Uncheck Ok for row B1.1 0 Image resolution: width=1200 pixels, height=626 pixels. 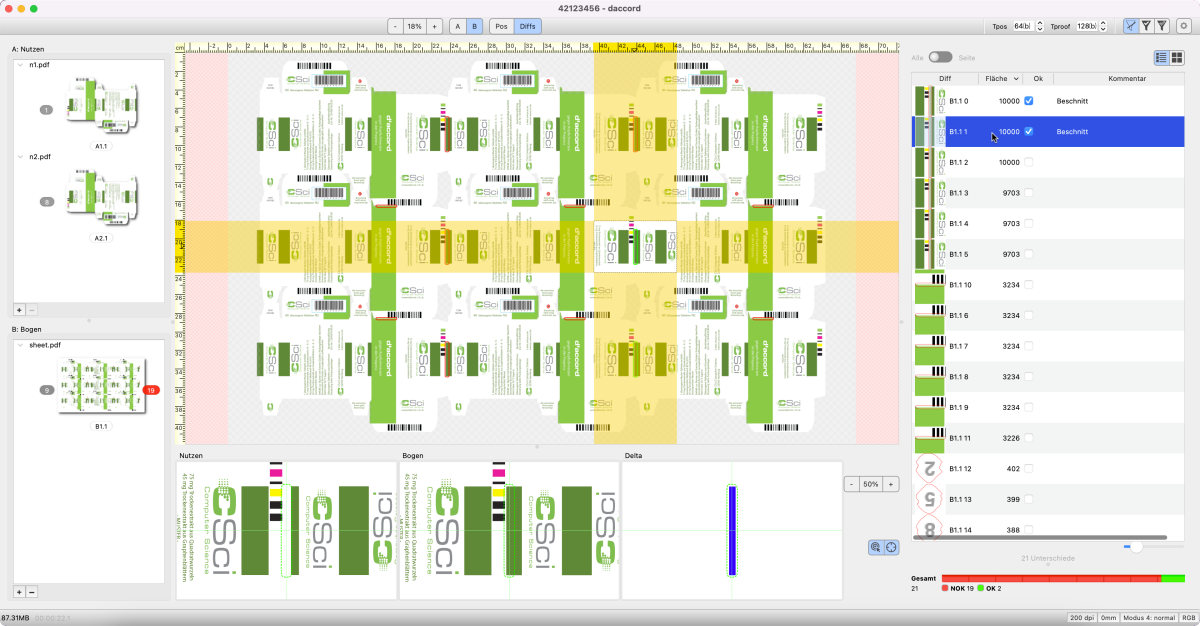1028,101
